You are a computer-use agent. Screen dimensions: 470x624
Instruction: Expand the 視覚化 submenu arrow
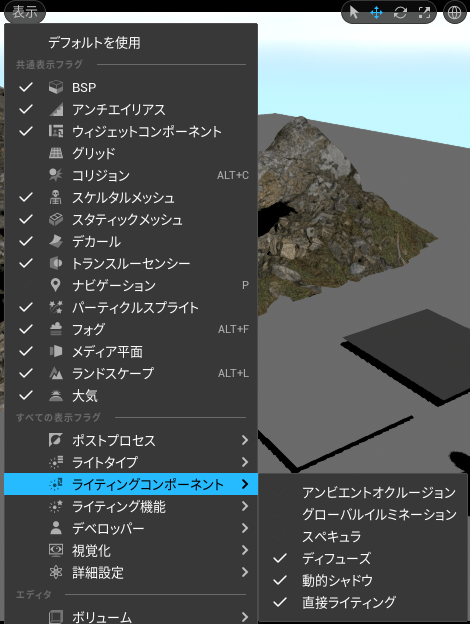245,550
